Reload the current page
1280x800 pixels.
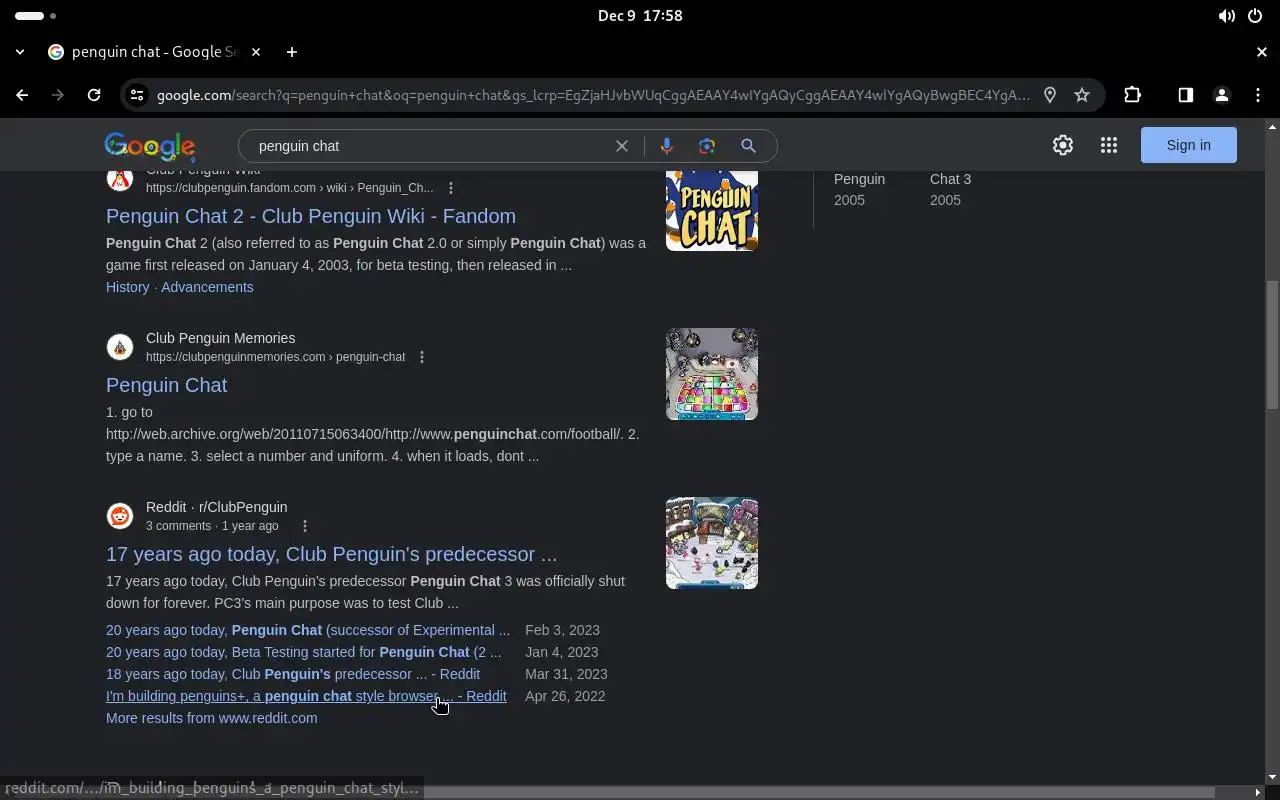(x=94, y=95)
